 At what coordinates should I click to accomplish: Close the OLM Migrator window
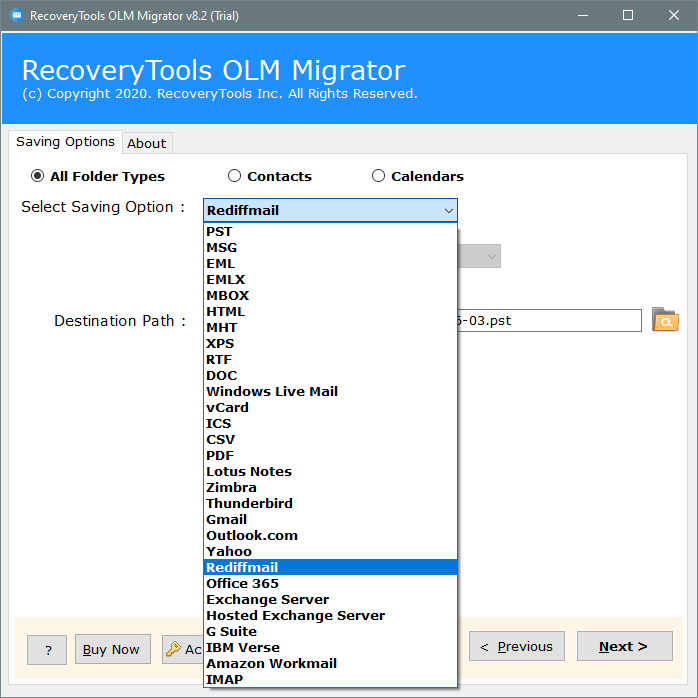tap(674, 16)
